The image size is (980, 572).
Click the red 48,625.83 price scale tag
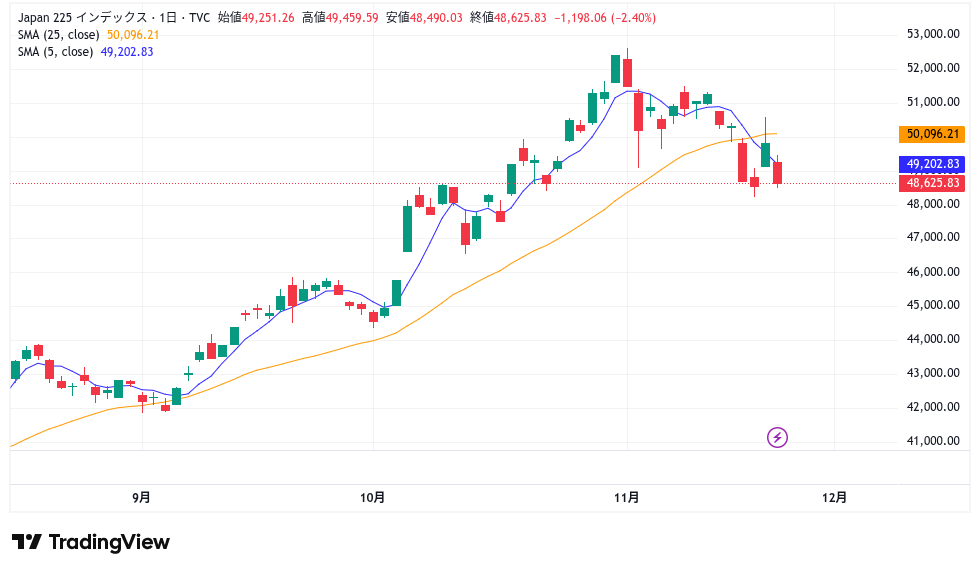(x=932, y=183)
